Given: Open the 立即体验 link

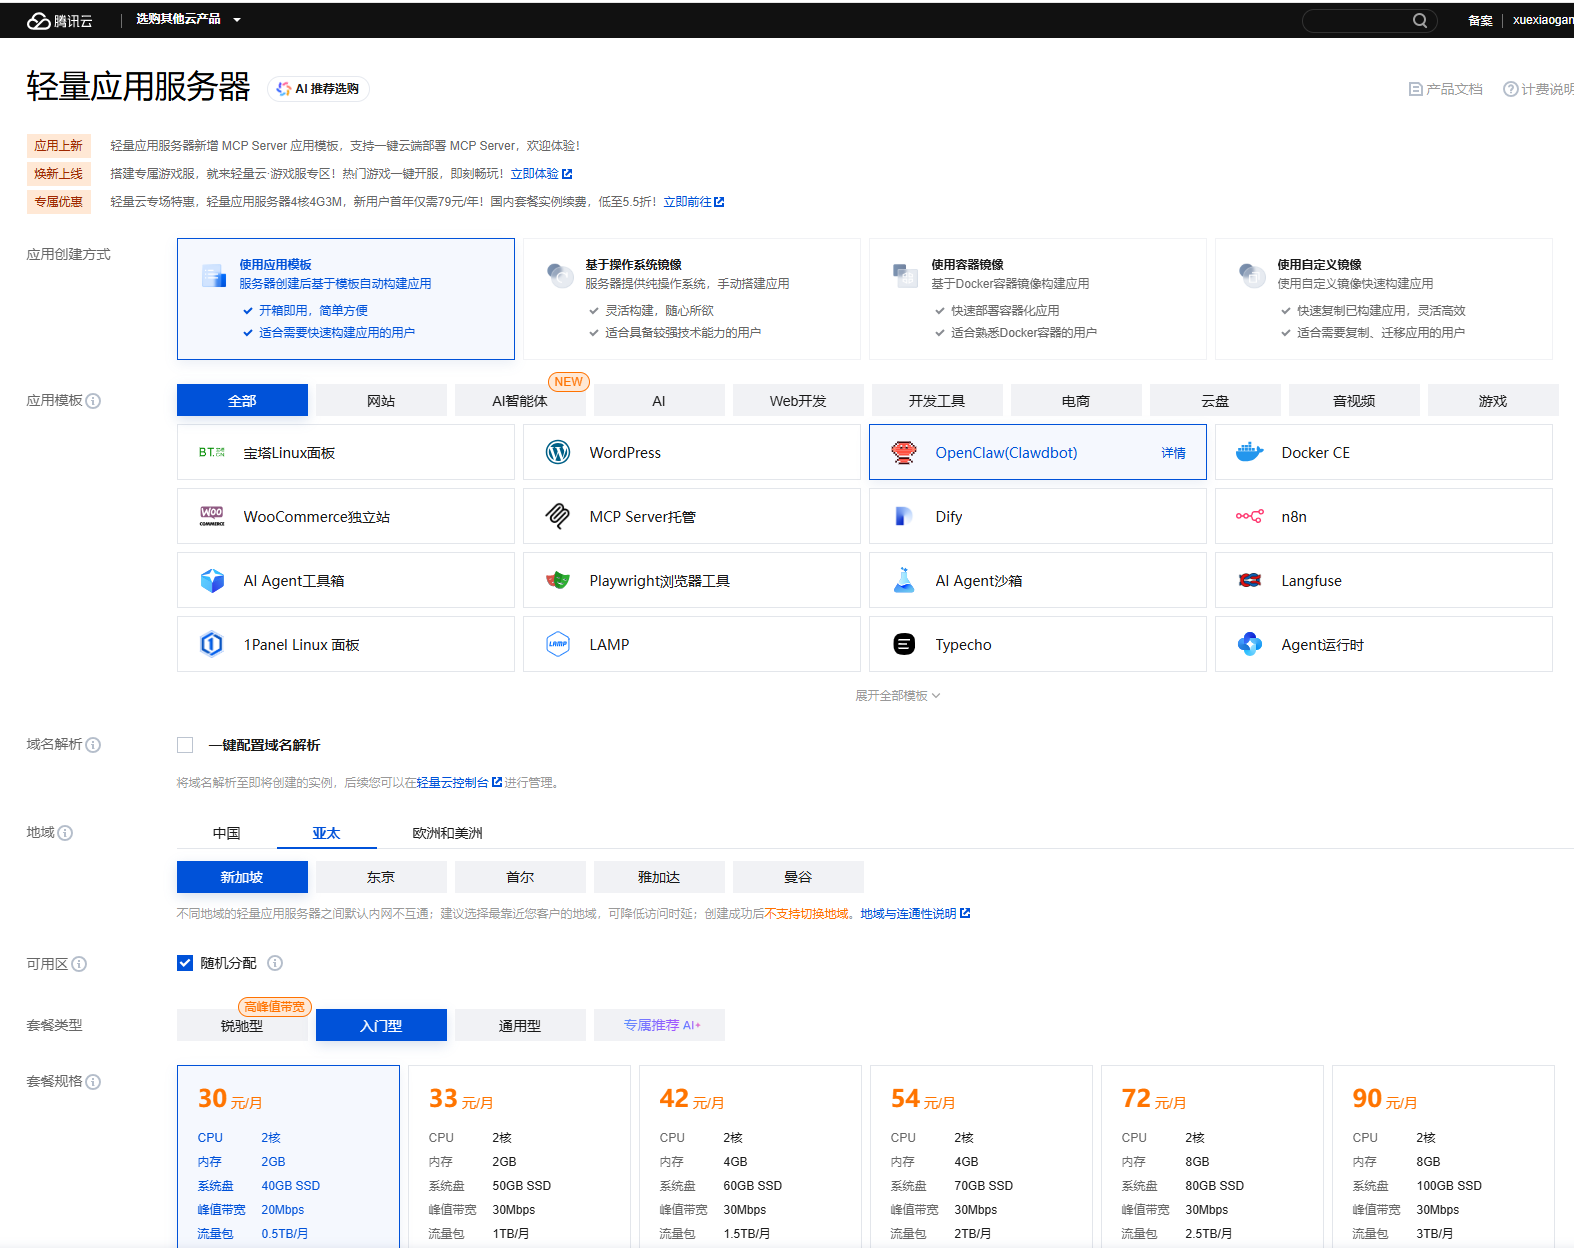Looking at the screenshot, I should coord(541,174).
